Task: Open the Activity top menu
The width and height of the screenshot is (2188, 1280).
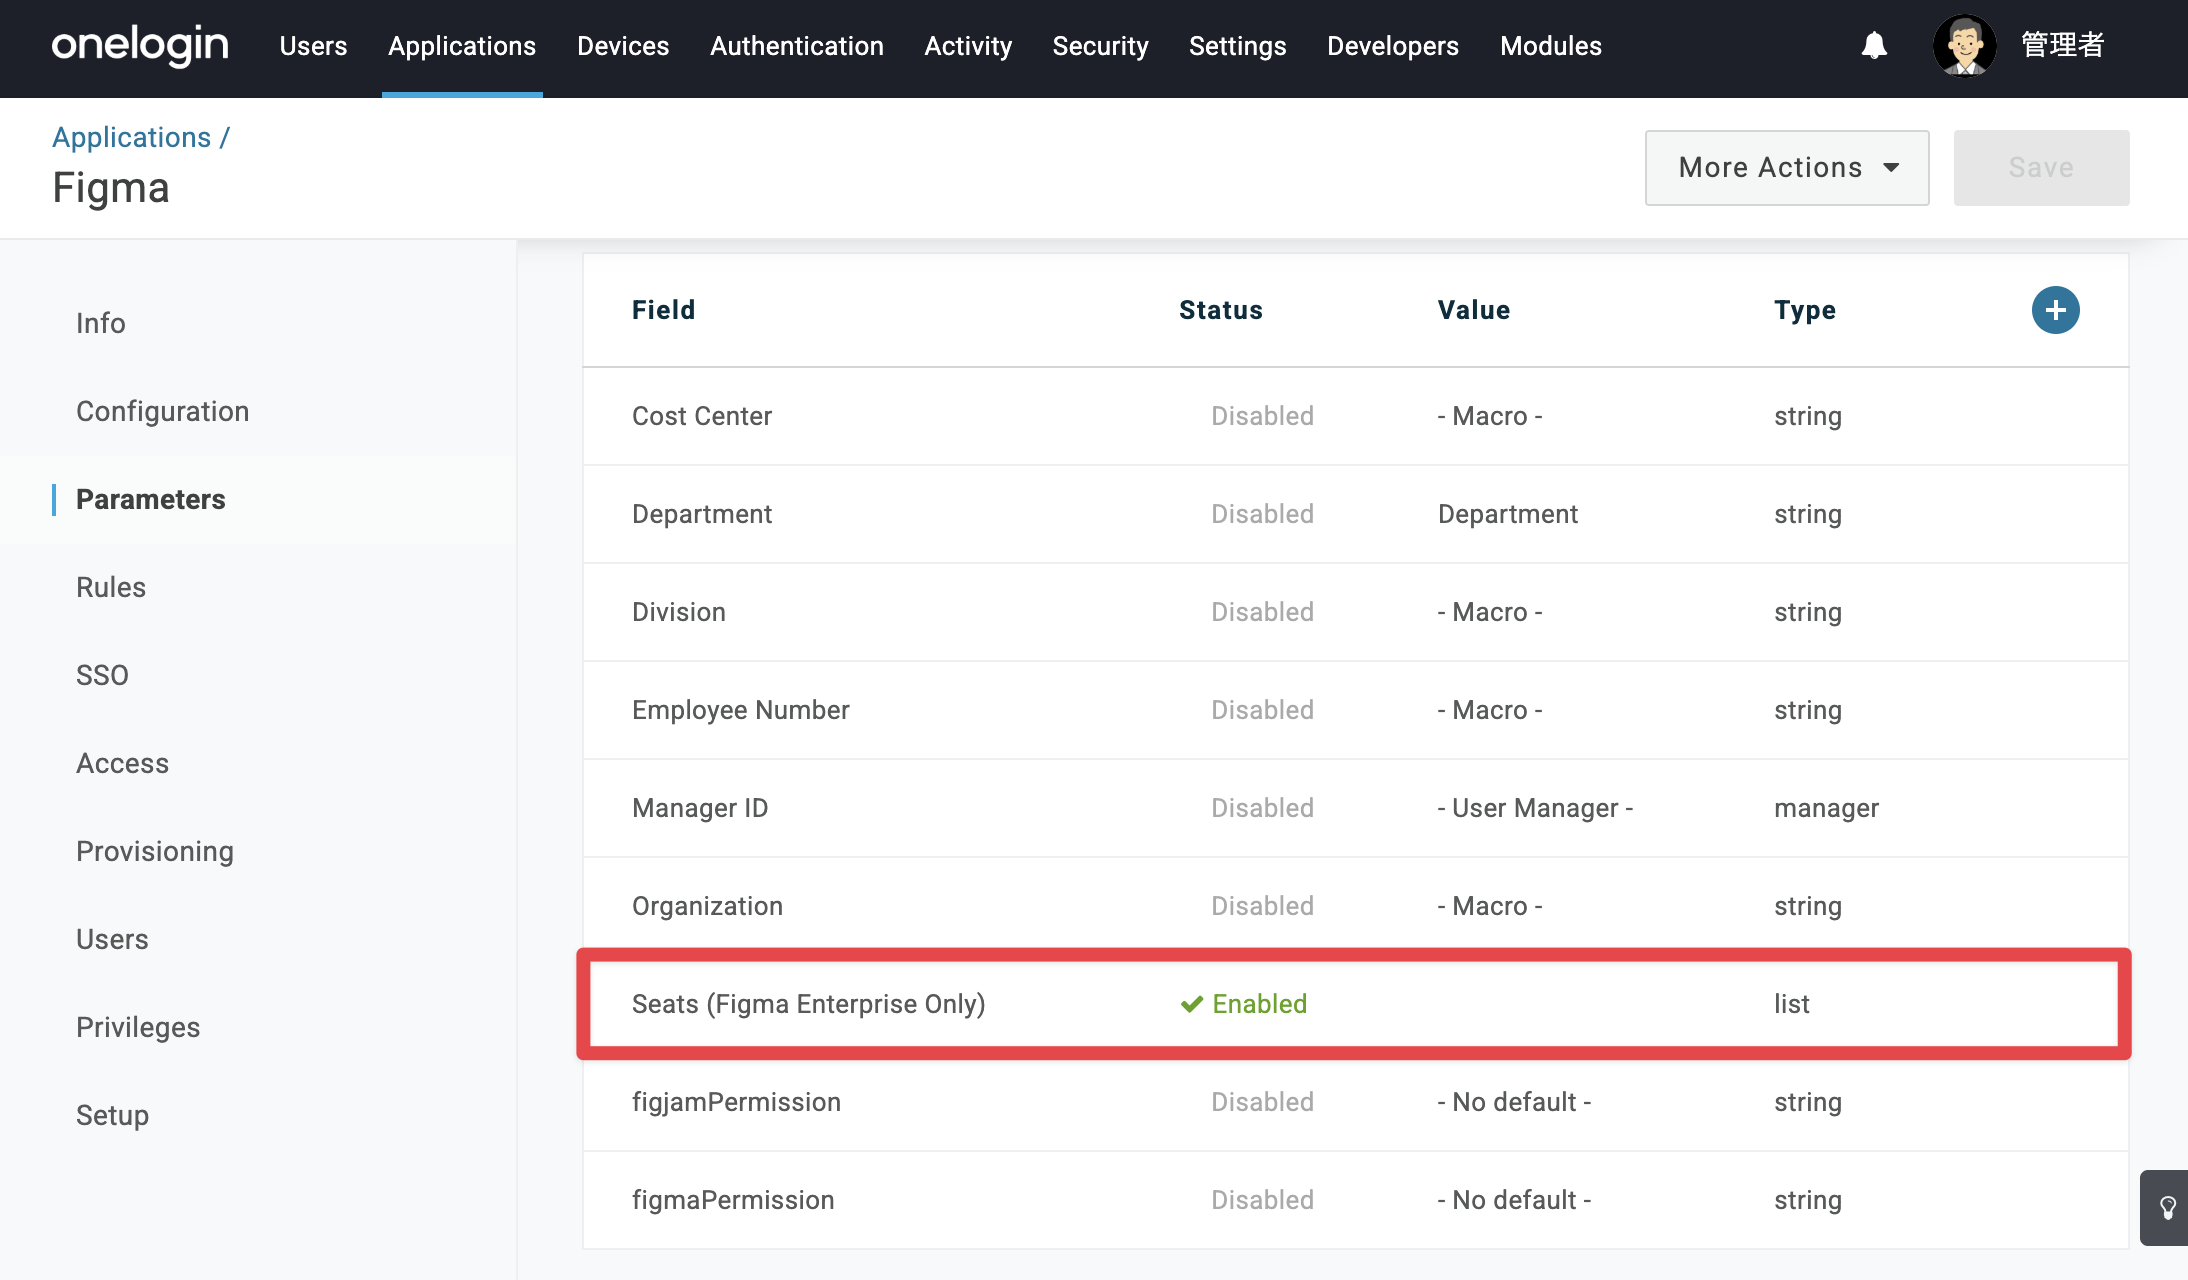Action: pyautogui.click(x=968, y=46)
